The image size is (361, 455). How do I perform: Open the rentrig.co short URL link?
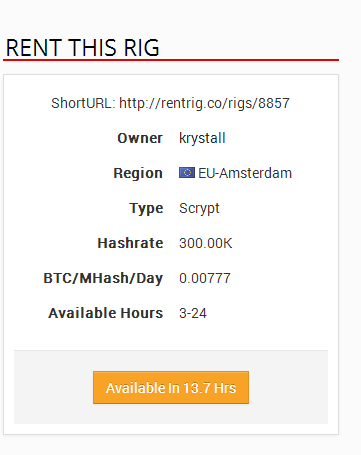tap(204, 103)
